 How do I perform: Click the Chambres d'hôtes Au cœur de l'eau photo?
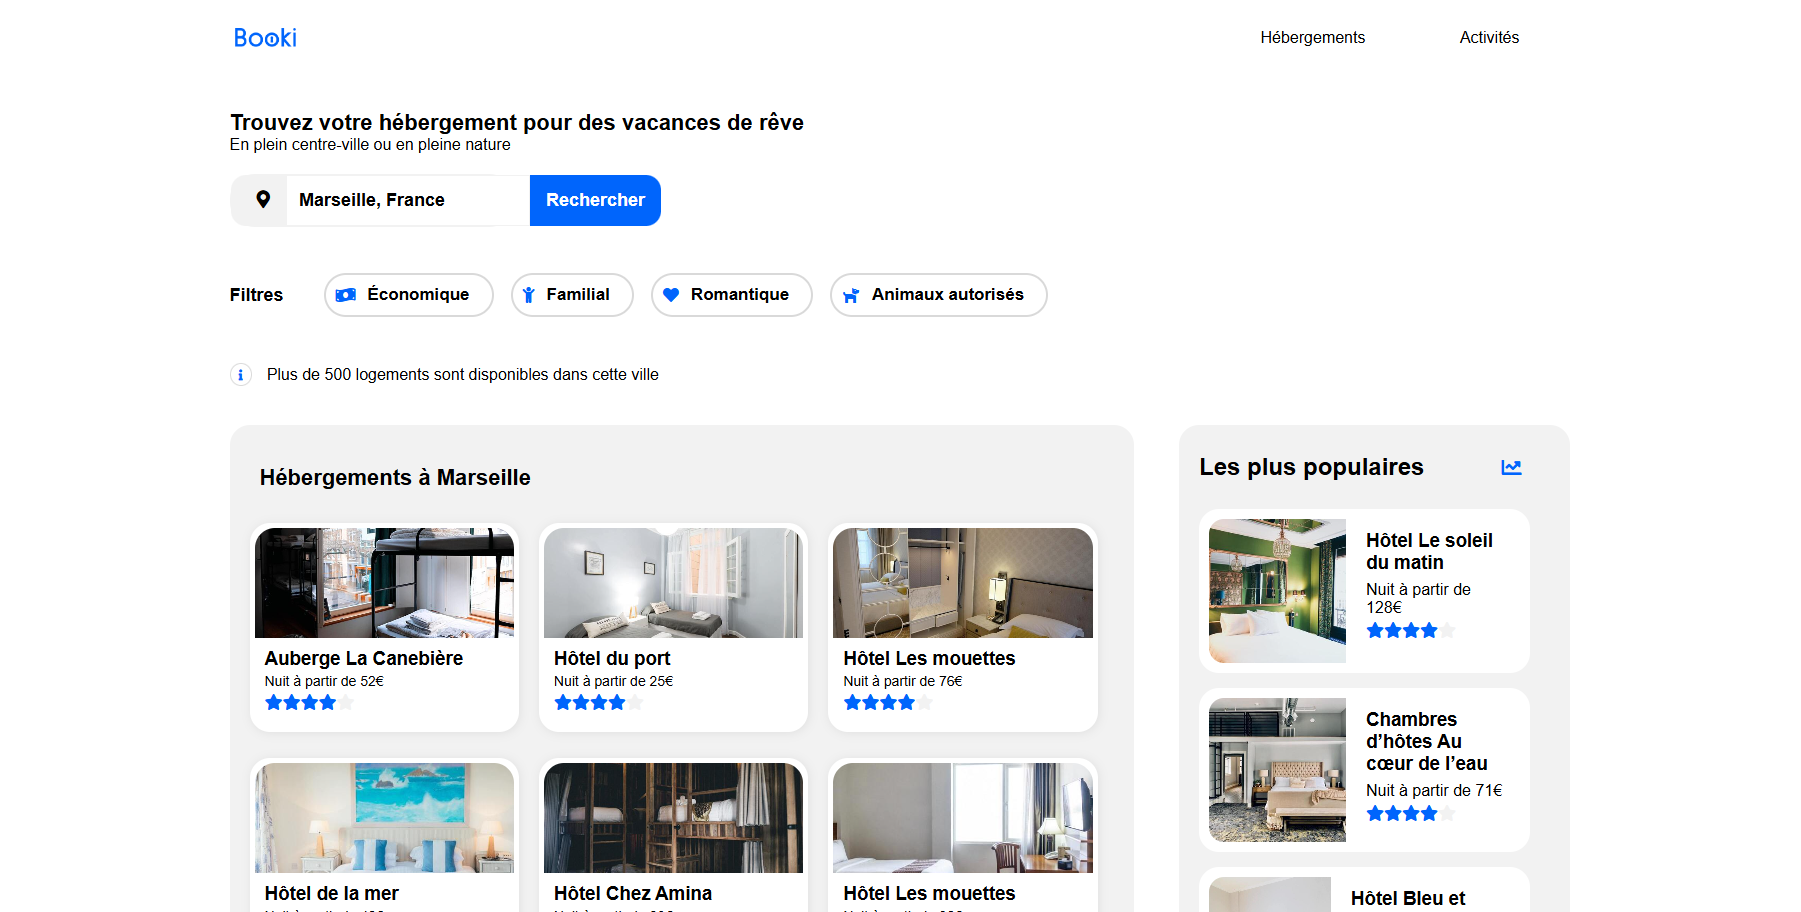(1276, 770)
